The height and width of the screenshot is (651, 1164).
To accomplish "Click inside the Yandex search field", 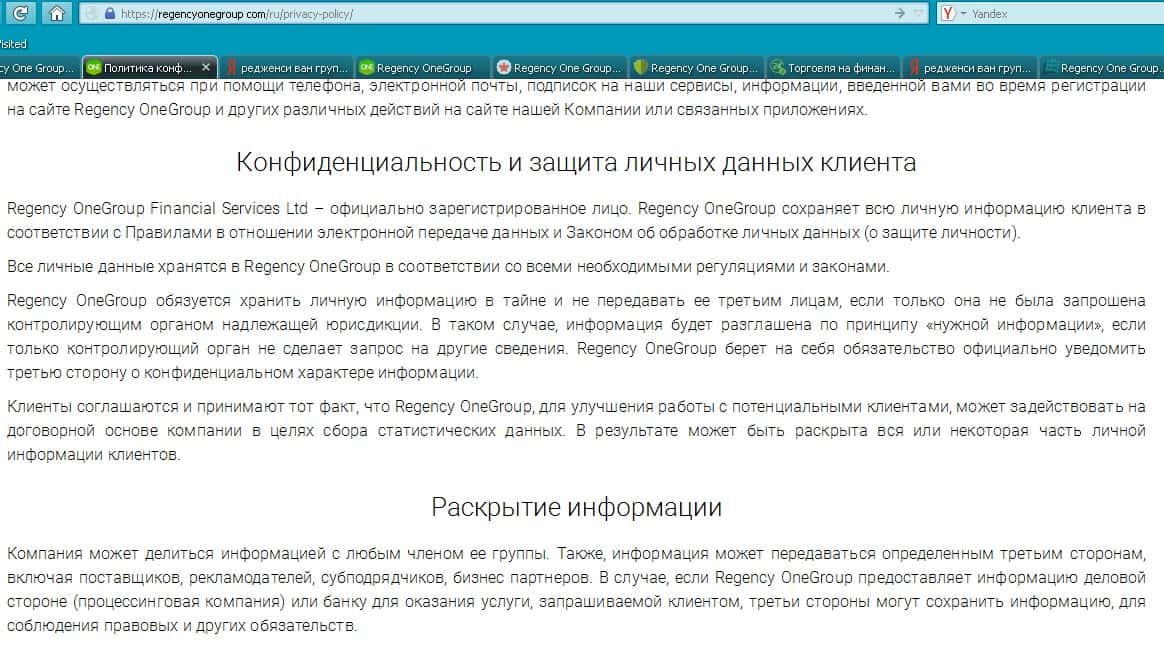I will [1060, 14].
